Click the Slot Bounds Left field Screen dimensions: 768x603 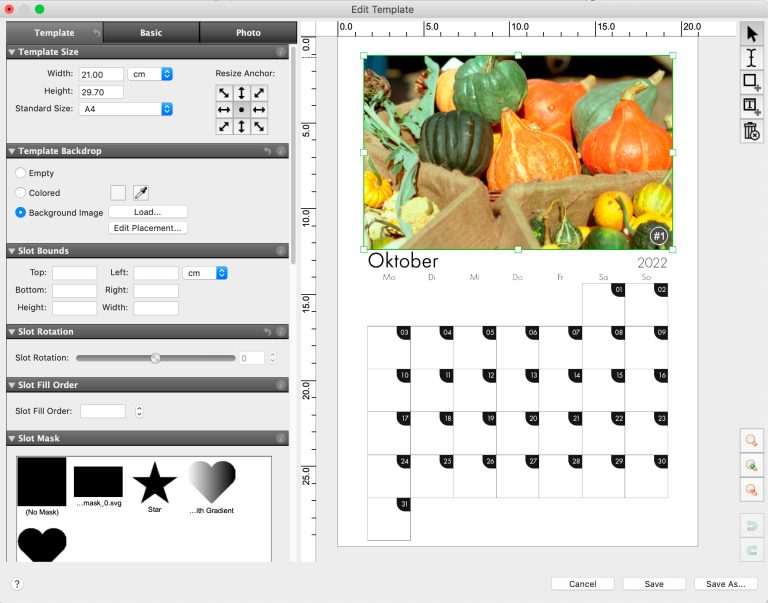click(x=156, y=273)
